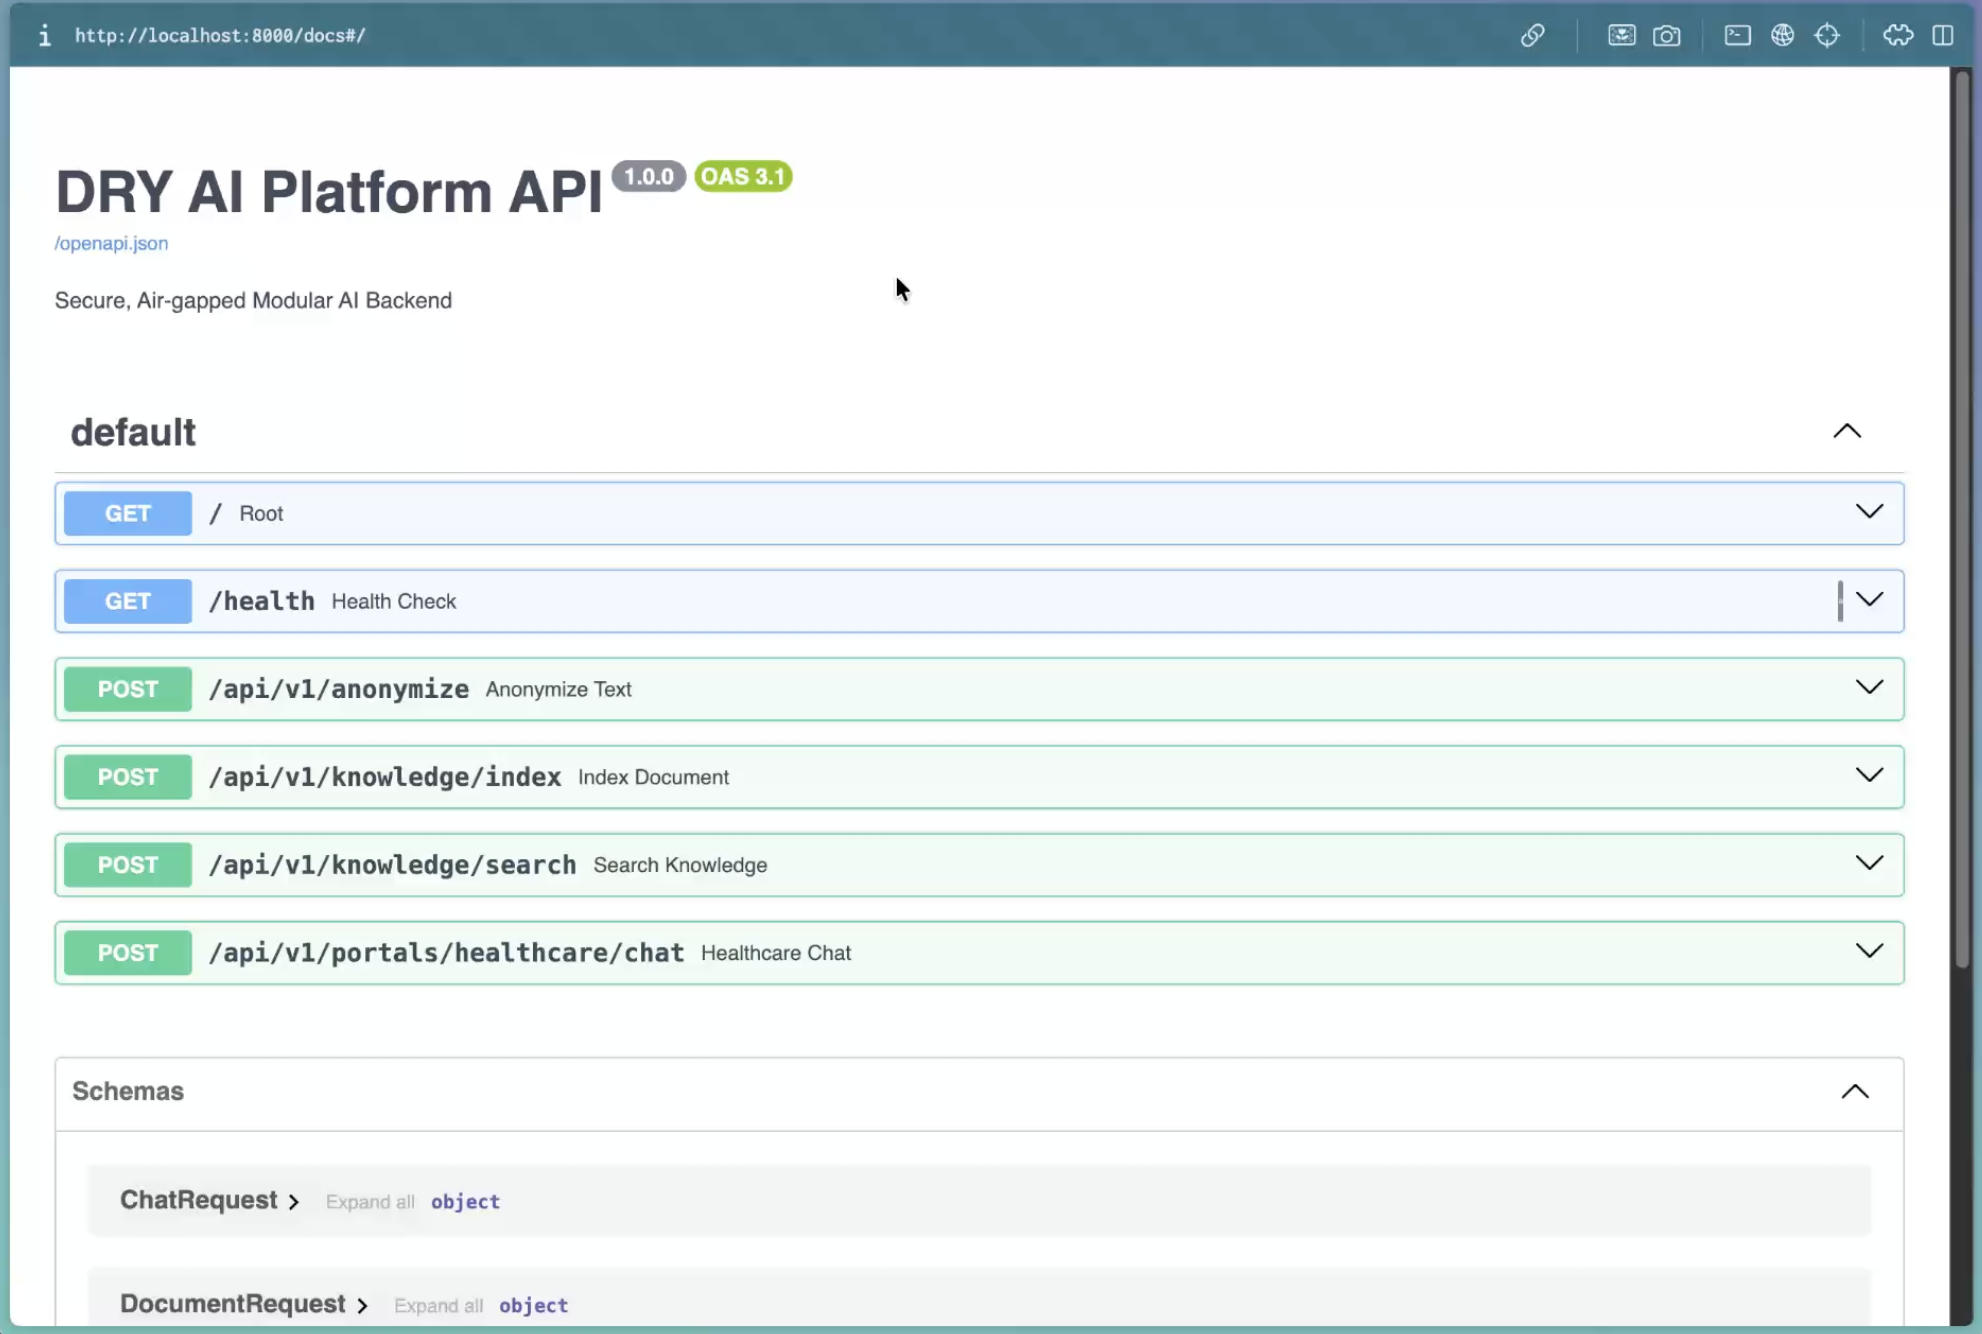Expand the knowledge/search endpoint arrow
The height and width of the screenshot is (1334, 1982).
click(x=1869, y=864)
